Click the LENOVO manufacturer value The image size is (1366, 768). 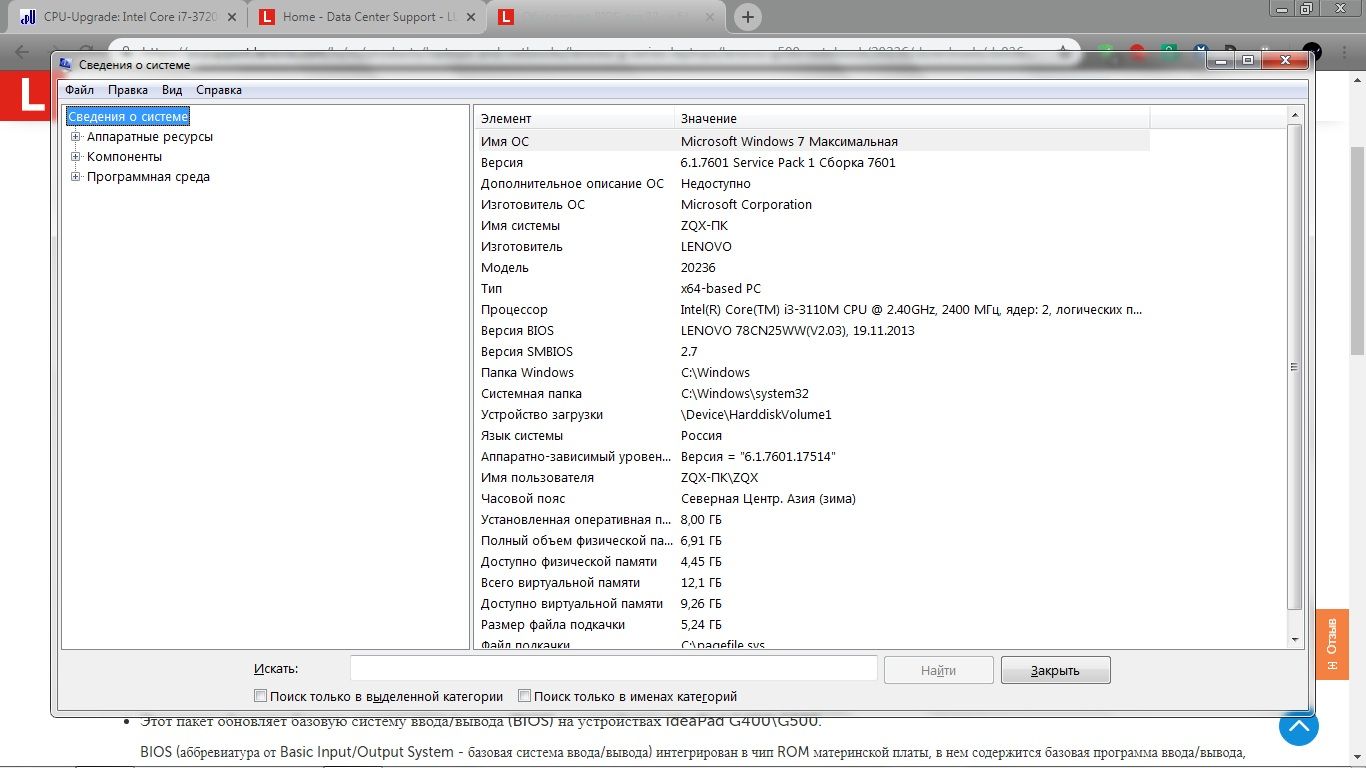706,246
